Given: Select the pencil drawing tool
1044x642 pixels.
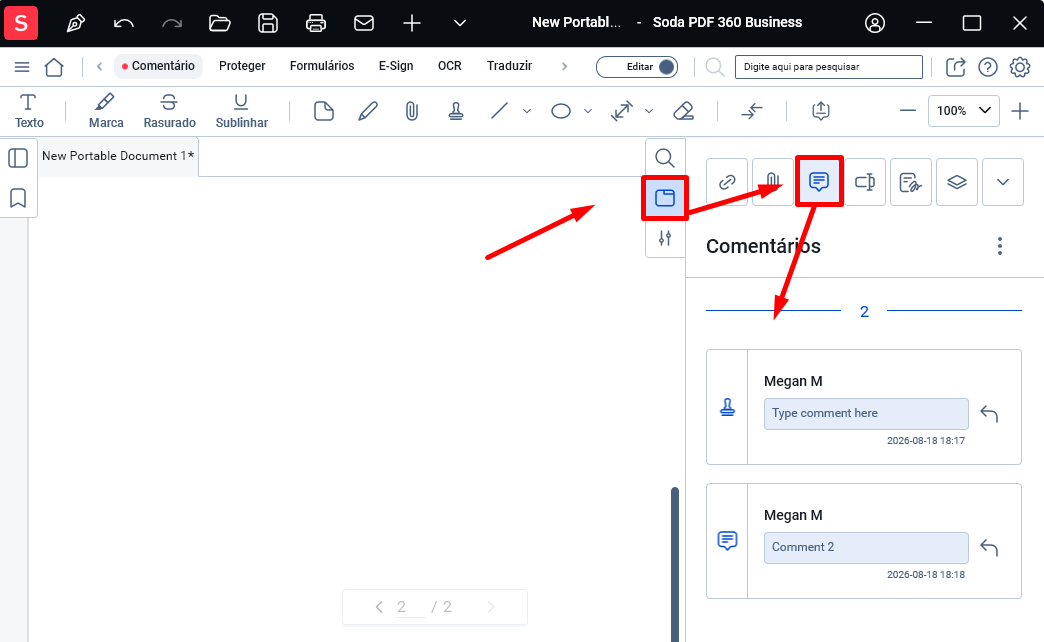Looking at the screenshot, I should tap(368, 111).
